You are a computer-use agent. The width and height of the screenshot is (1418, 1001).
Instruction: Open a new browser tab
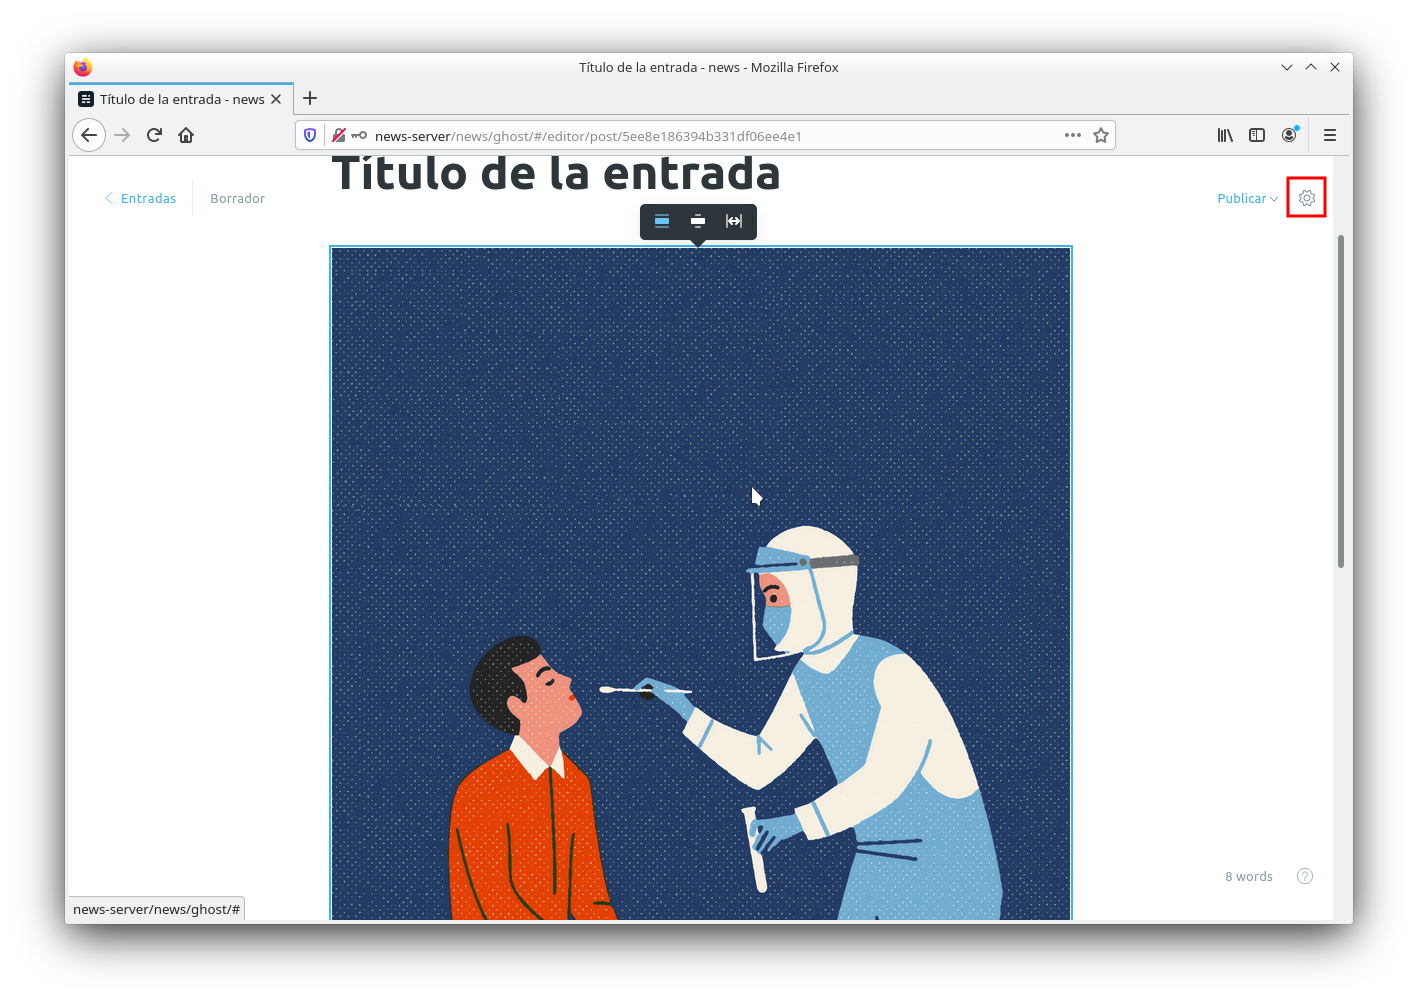click(310, 98)
